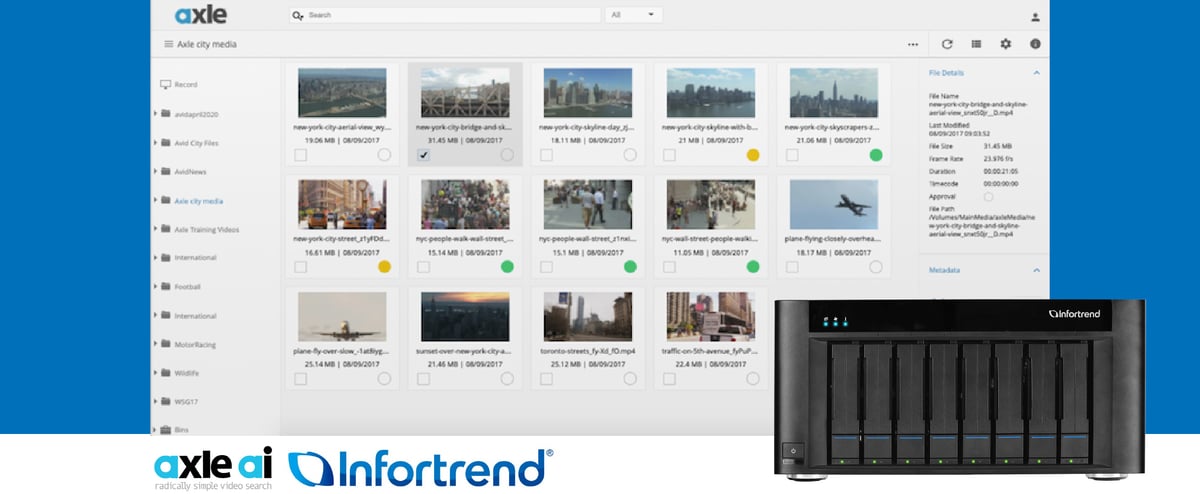
Task: Toggle approval circle on plane-fly-over-slow clip
Action: point(384,379)
